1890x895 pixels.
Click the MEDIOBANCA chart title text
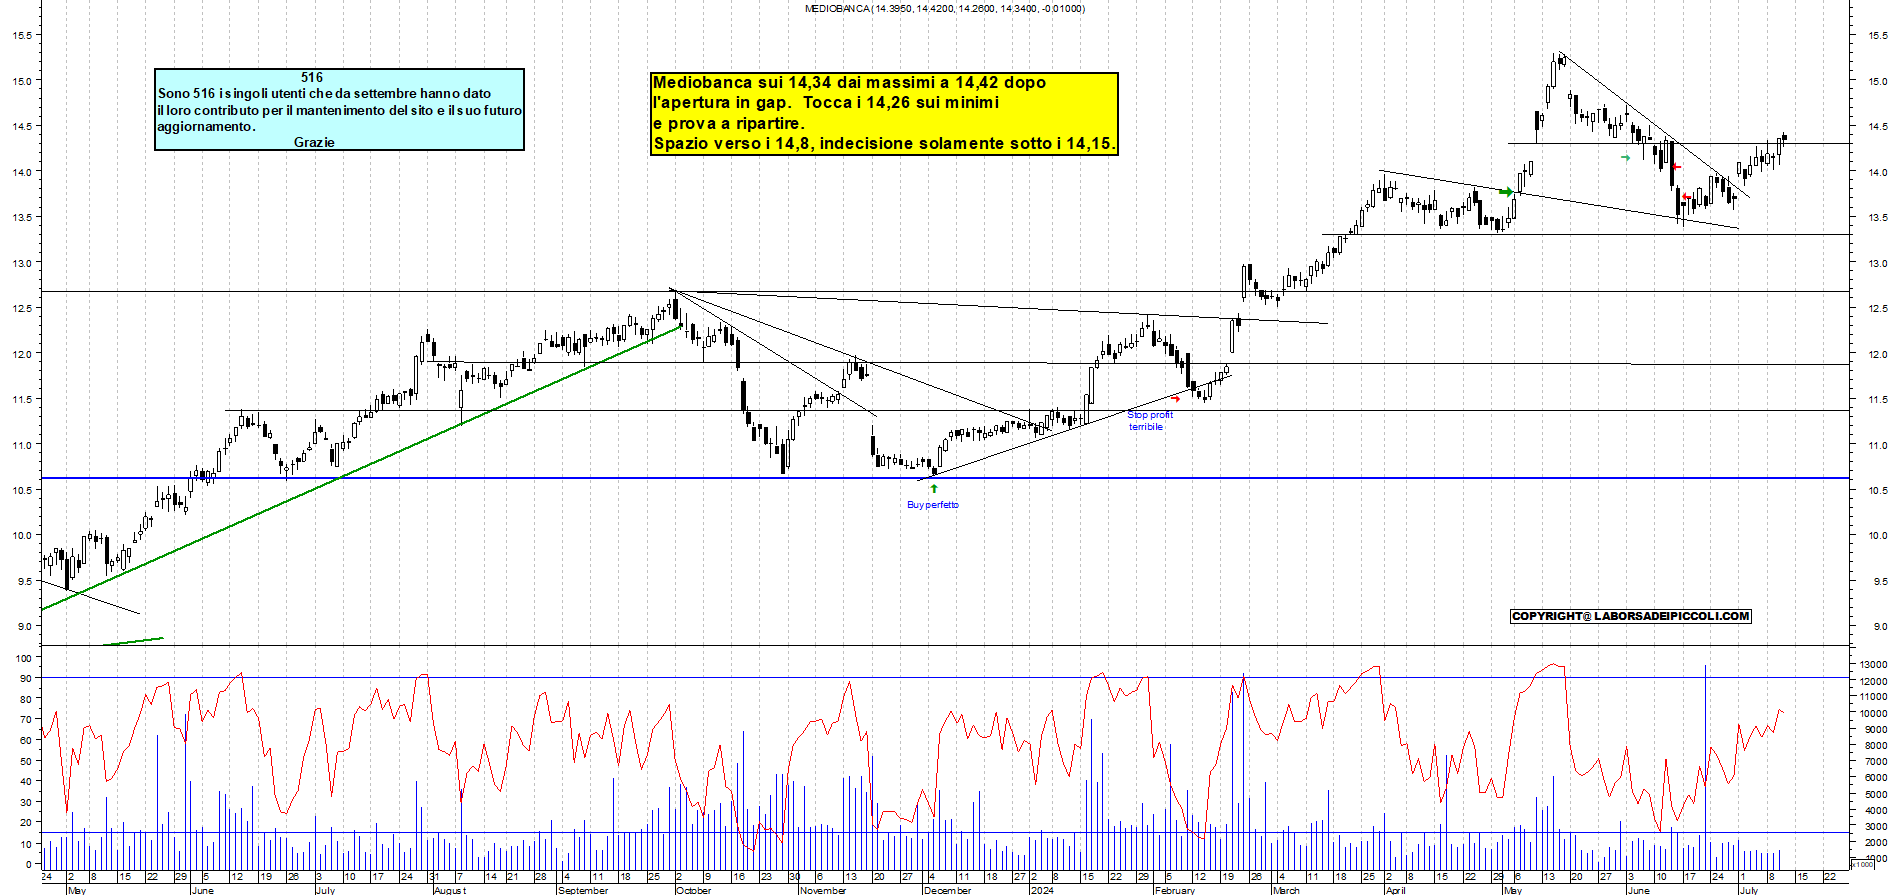[x=944, y=9]
